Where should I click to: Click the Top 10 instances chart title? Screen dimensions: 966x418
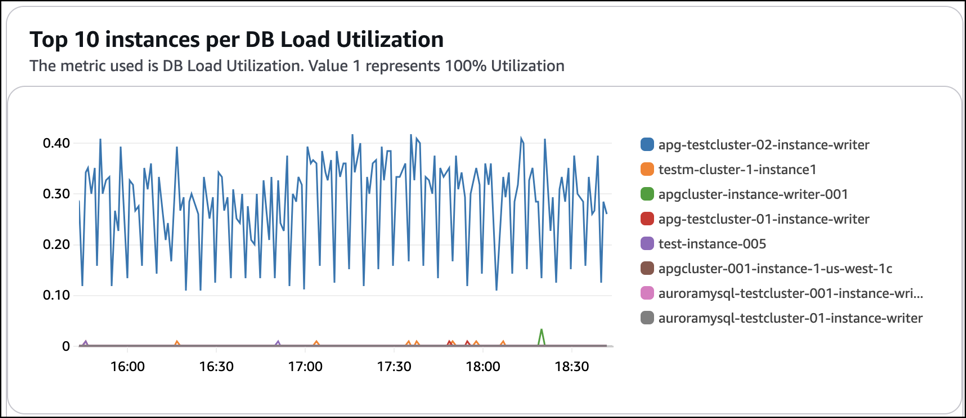pyautogui.click(x=236, y=40)
